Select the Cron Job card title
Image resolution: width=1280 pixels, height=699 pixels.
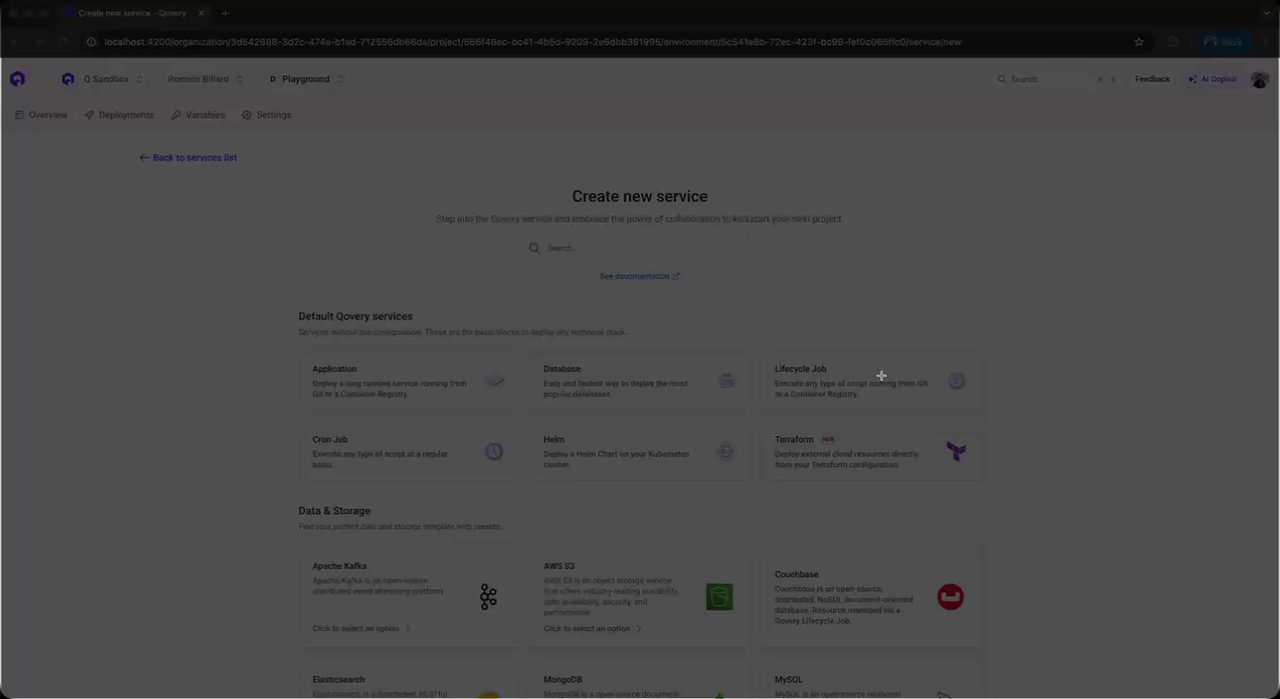pos(330,440)
